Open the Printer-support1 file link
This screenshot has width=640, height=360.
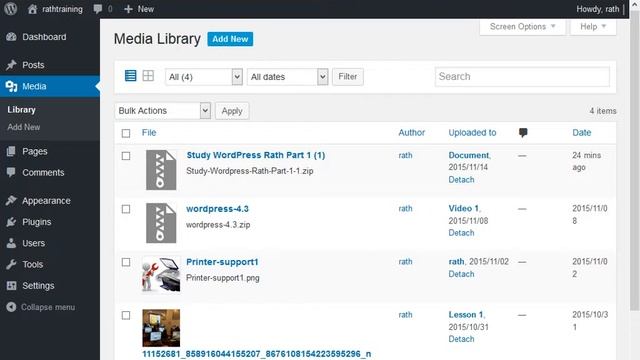pyautogui.click(x=222, y=262)
